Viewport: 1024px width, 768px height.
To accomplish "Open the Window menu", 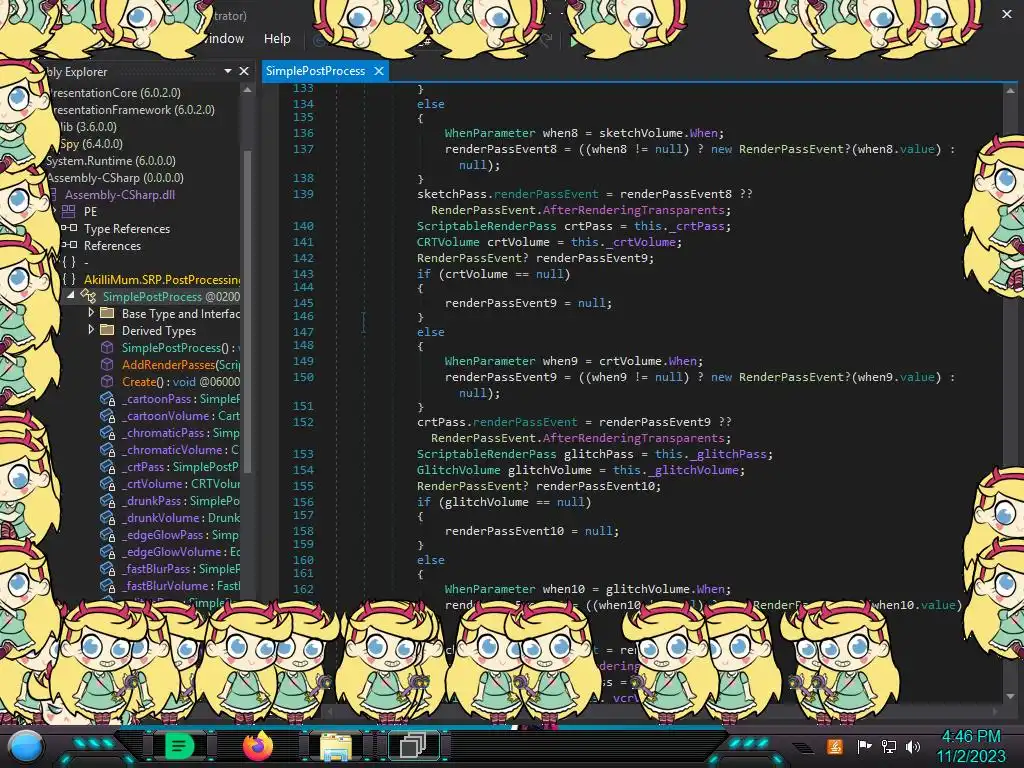I will [222, 39].
